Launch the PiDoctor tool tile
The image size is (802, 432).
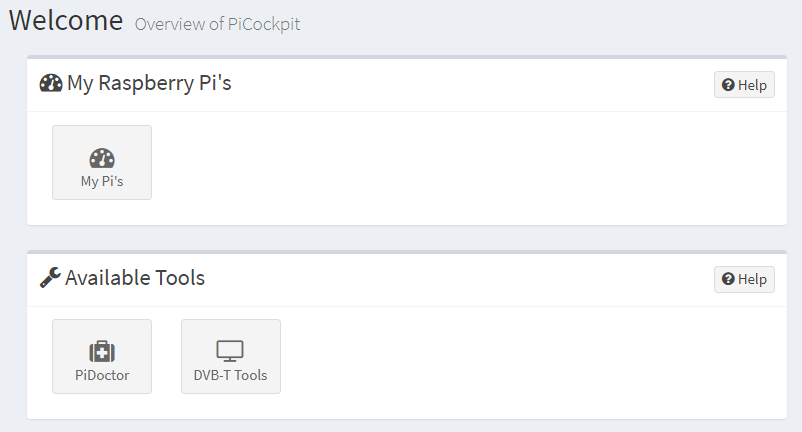click(x=102, y=357)
